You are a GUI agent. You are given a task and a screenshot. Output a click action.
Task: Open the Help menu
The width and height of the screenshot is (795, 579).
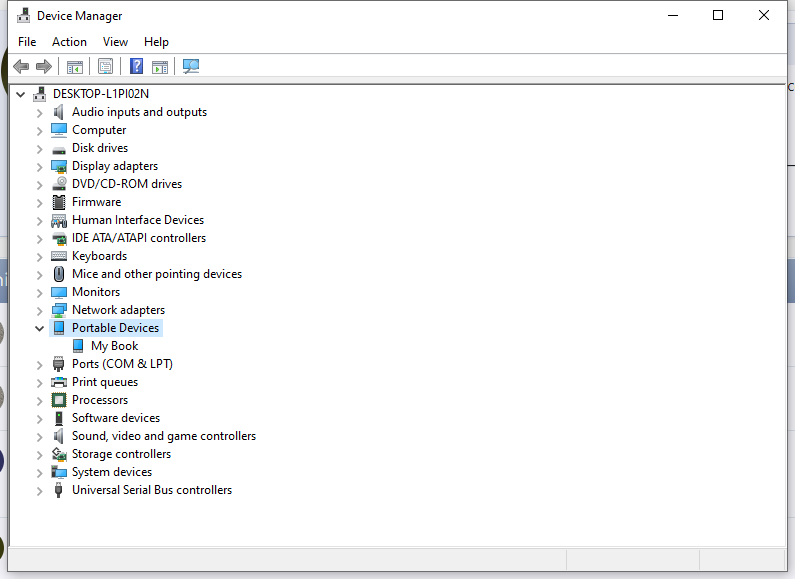coord(156,42)
